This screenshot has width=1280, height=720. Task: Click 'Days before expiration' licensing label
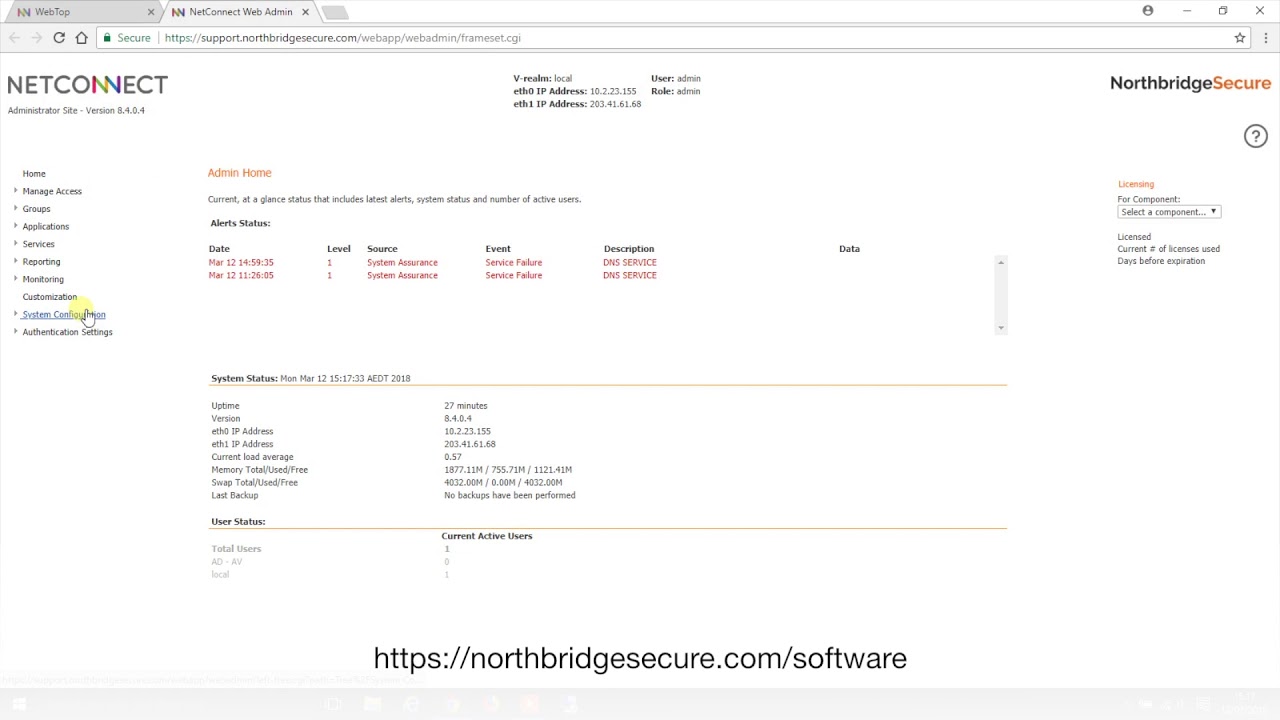coord(1161,261)
